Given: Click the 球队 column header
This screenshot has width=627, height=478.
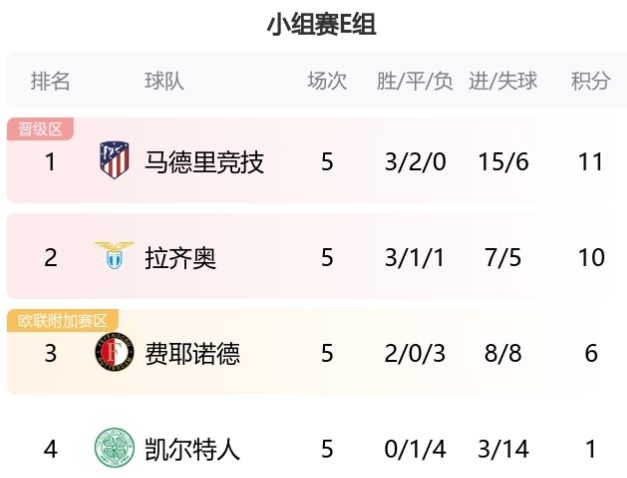Looking at the screenshot, I should pos(164,81).
